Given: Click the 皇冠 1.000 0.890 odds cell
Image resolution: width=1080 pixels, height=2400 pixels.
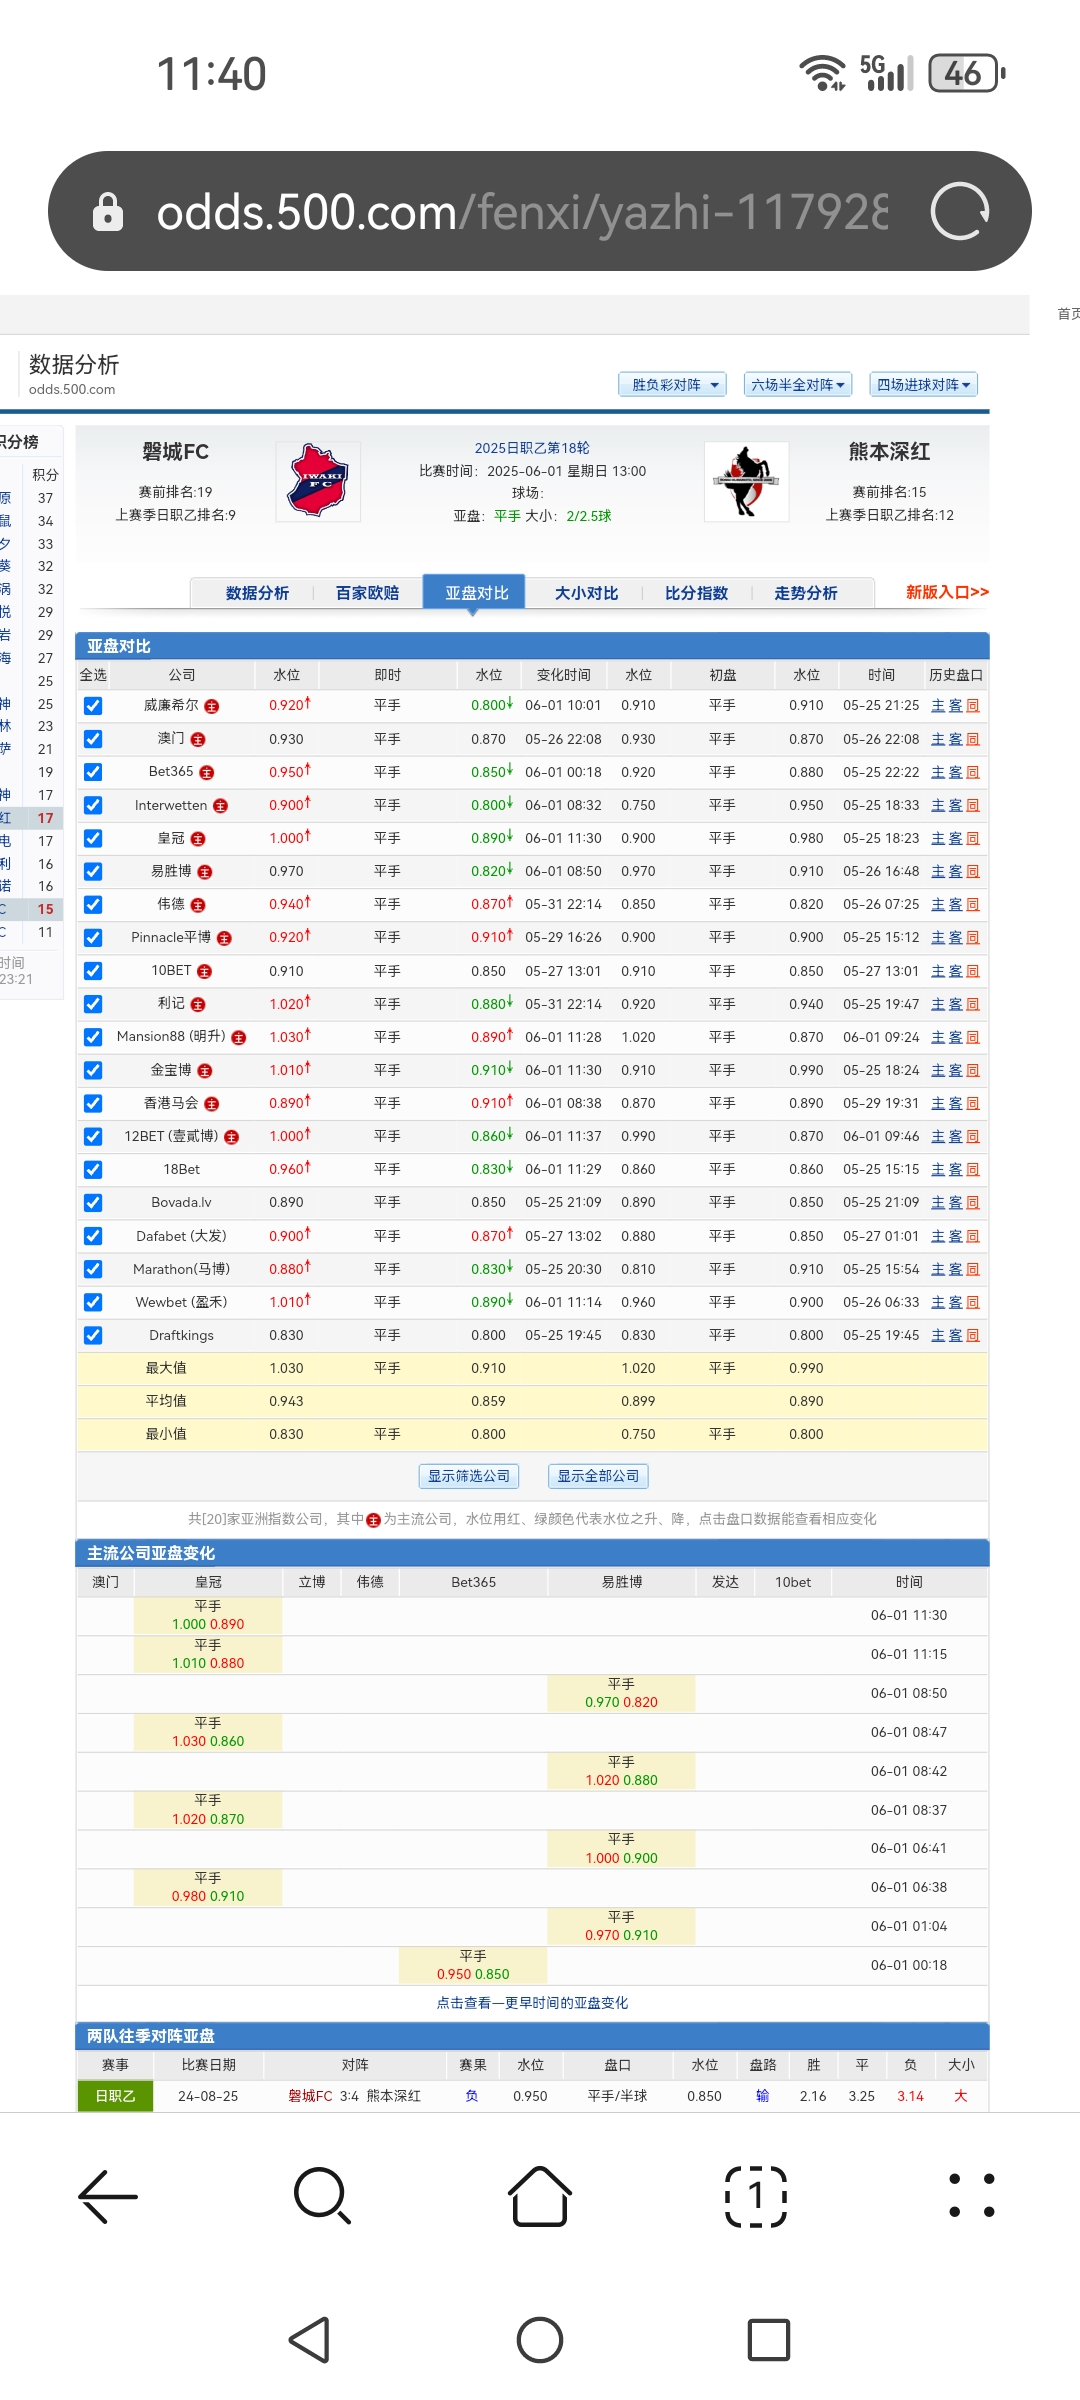Looking at the screenshot, I should (208, 1615).
